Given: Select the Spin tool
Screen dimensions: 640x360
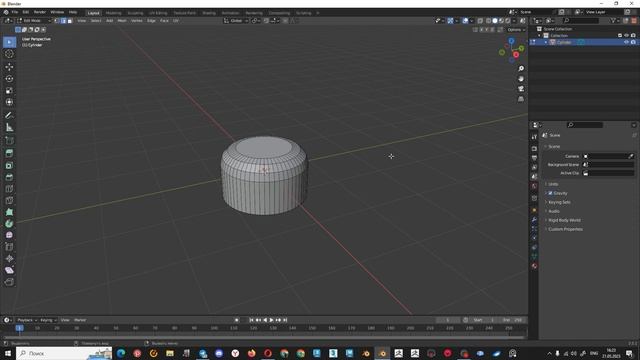Looking at the screenshot, I should [9, 224].
